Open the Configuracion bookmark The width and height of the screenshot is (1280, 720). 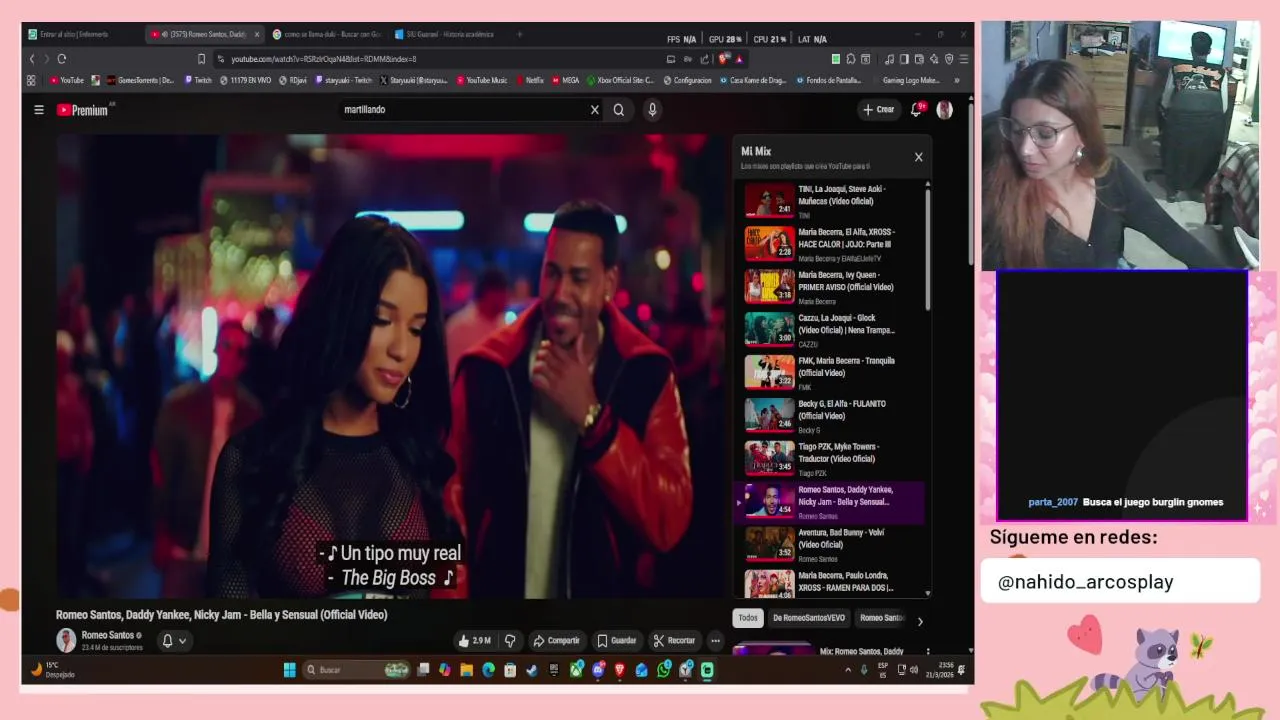688,80
